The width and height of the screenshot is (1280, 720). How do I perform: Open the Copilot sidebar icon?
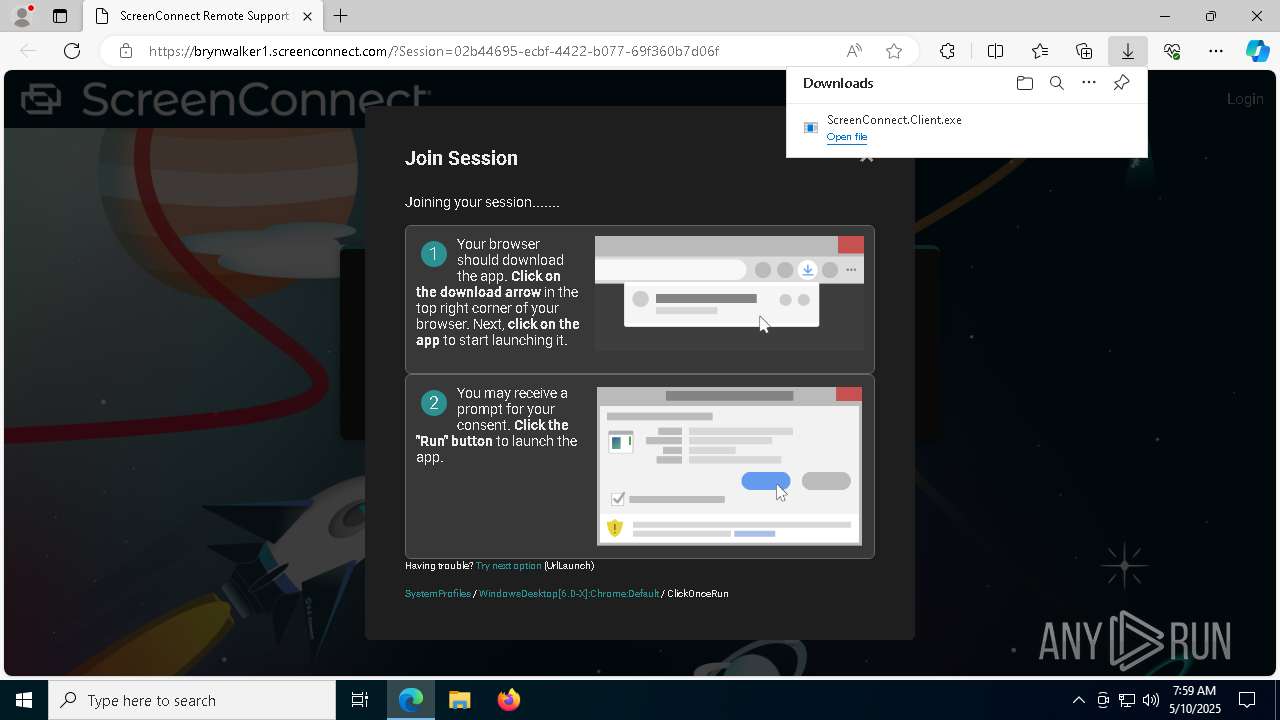1258,51
